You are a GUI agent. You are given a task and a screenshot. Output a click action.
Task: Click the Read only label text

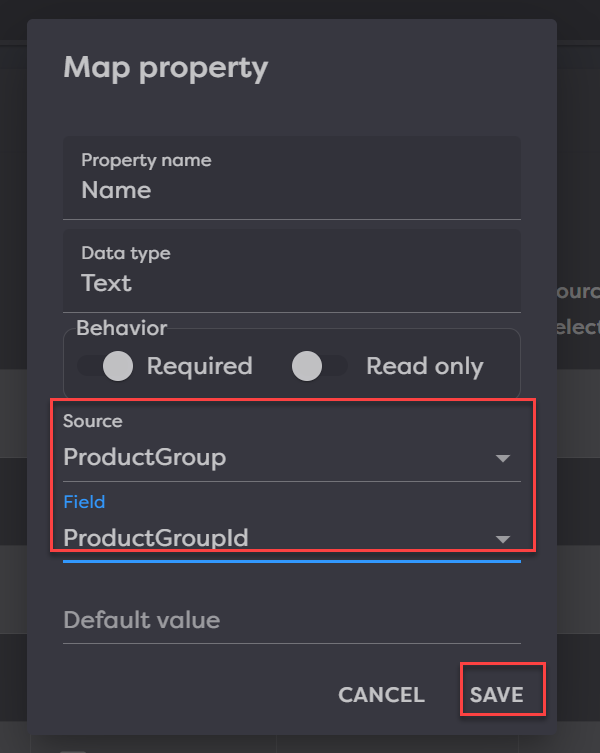424,367
